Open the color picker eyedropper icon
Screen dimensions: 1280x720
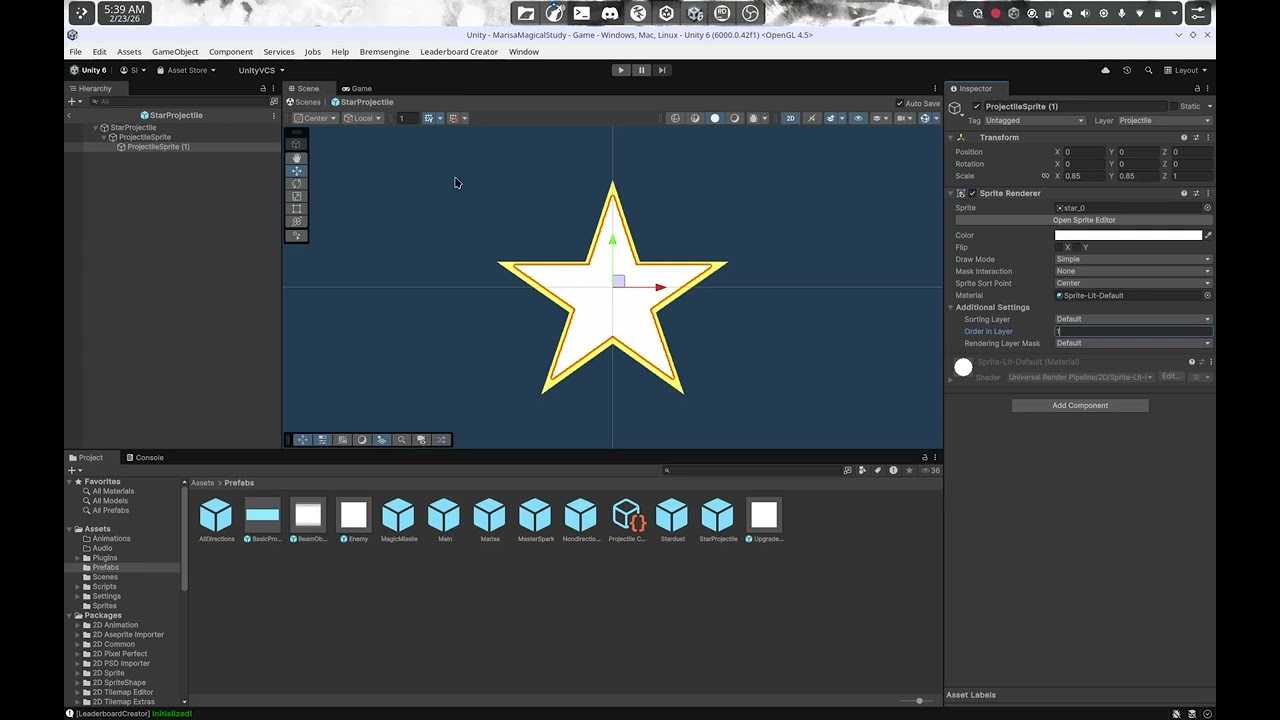[1208, 235]
